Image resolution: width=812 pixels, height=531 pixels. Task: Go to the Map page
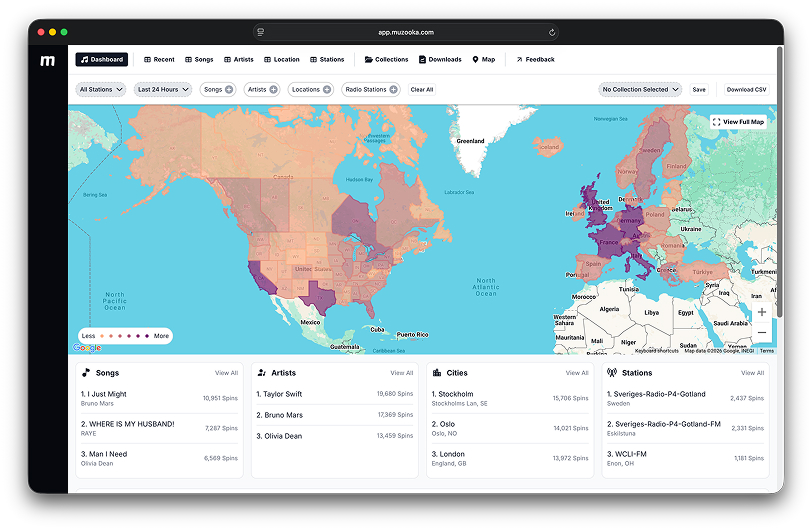[x=484, y=60]
